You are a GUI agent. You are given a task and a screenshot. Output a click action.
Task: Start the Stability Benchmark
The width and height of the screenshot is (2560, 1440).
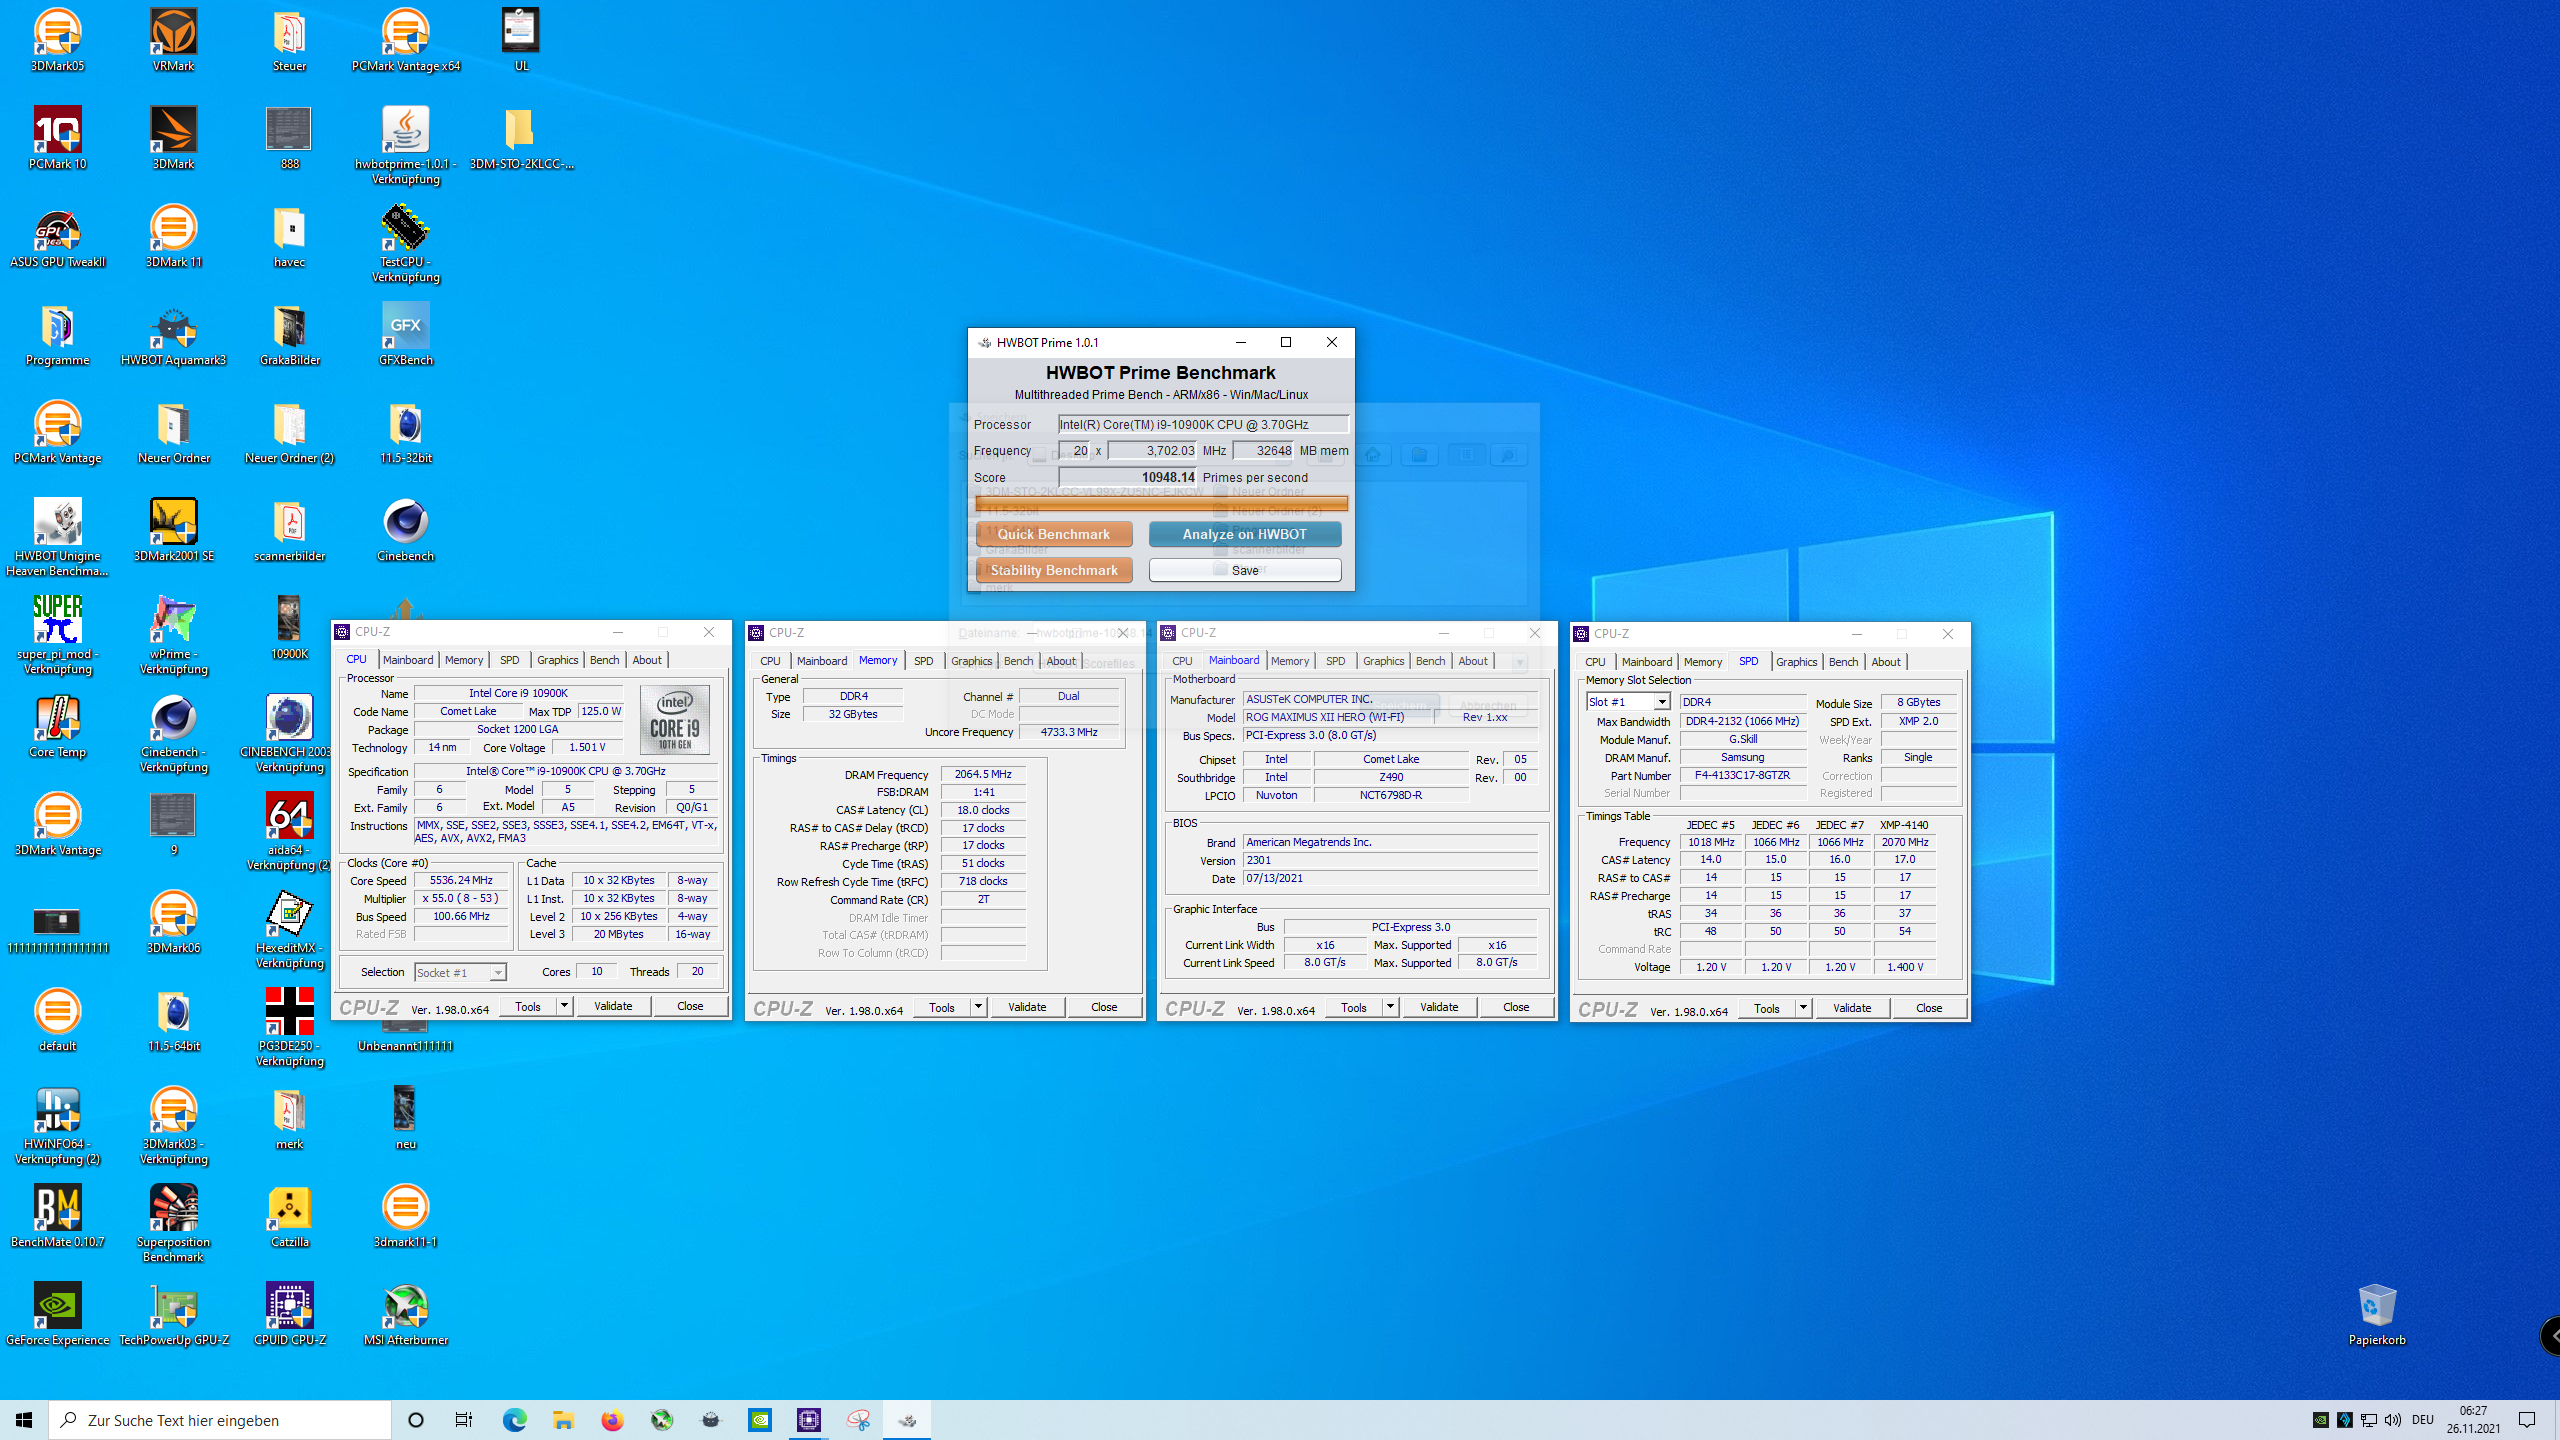click(x=1054, y=570)
